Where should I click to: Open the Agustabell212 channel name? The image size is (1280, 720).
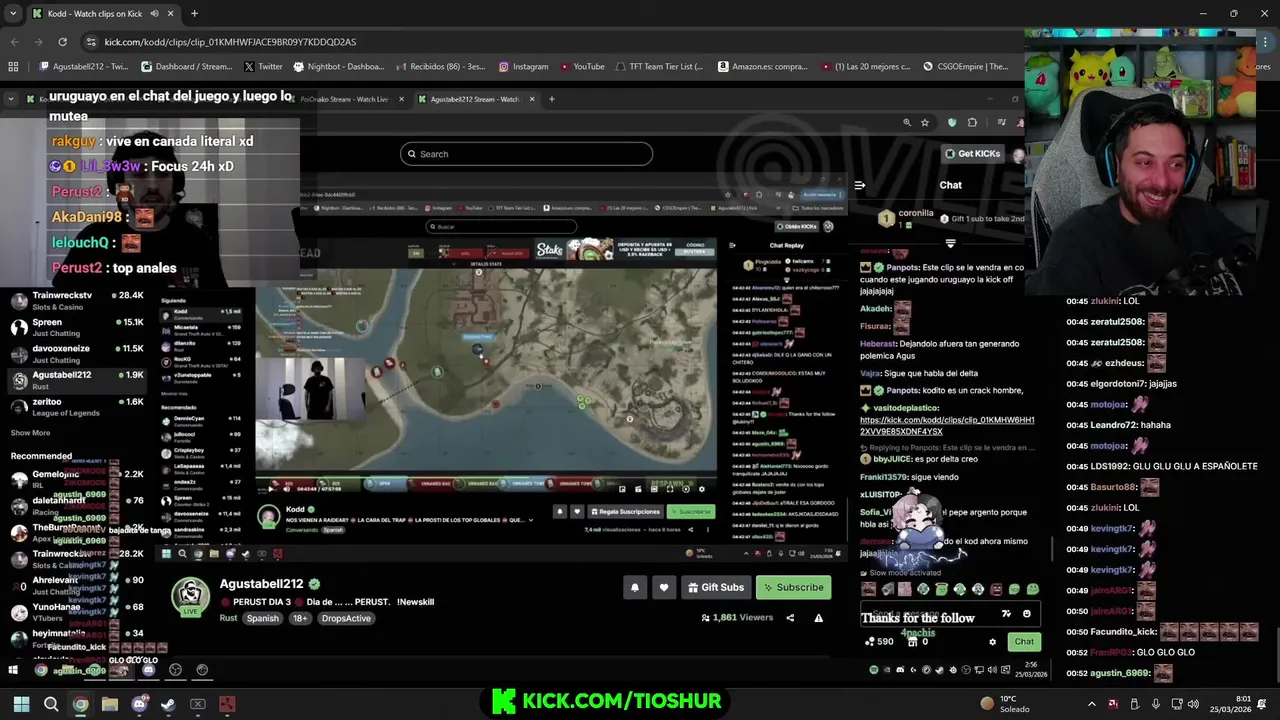pos(261,584)
